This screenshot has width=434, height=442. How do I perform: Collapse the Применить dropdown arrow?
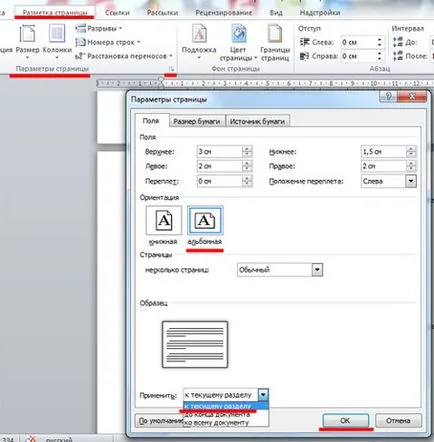pyautogui.click(x=263, y=395)
